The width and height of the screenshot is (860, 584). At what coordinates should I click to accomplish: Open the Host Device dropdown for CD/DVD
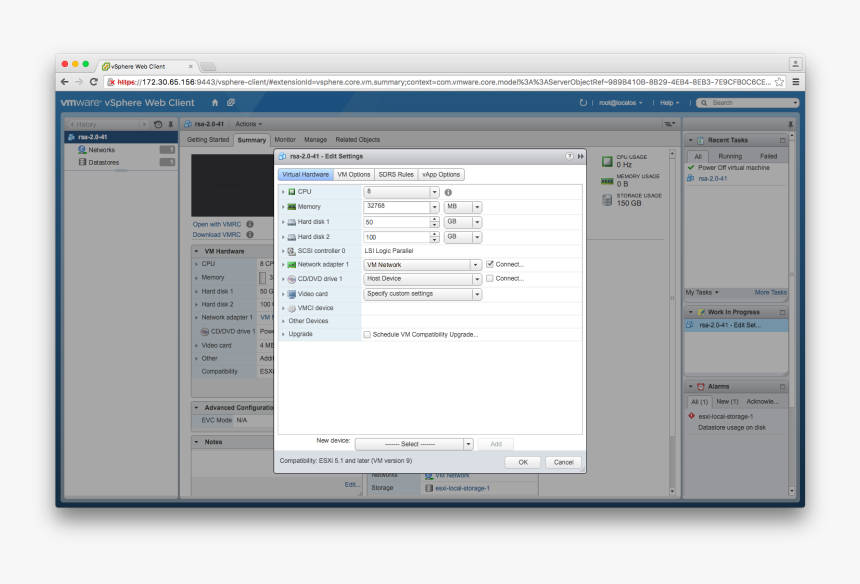point(477,279)
